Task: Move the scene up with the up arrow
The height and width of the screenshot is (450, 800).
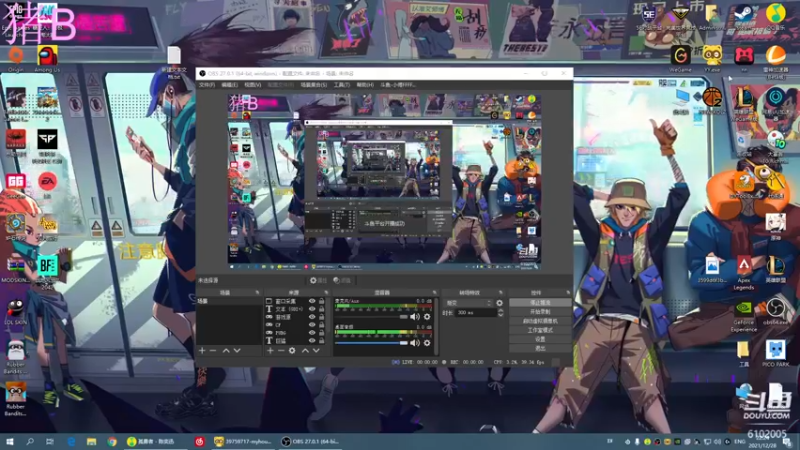Action: (x=226, y=351)
